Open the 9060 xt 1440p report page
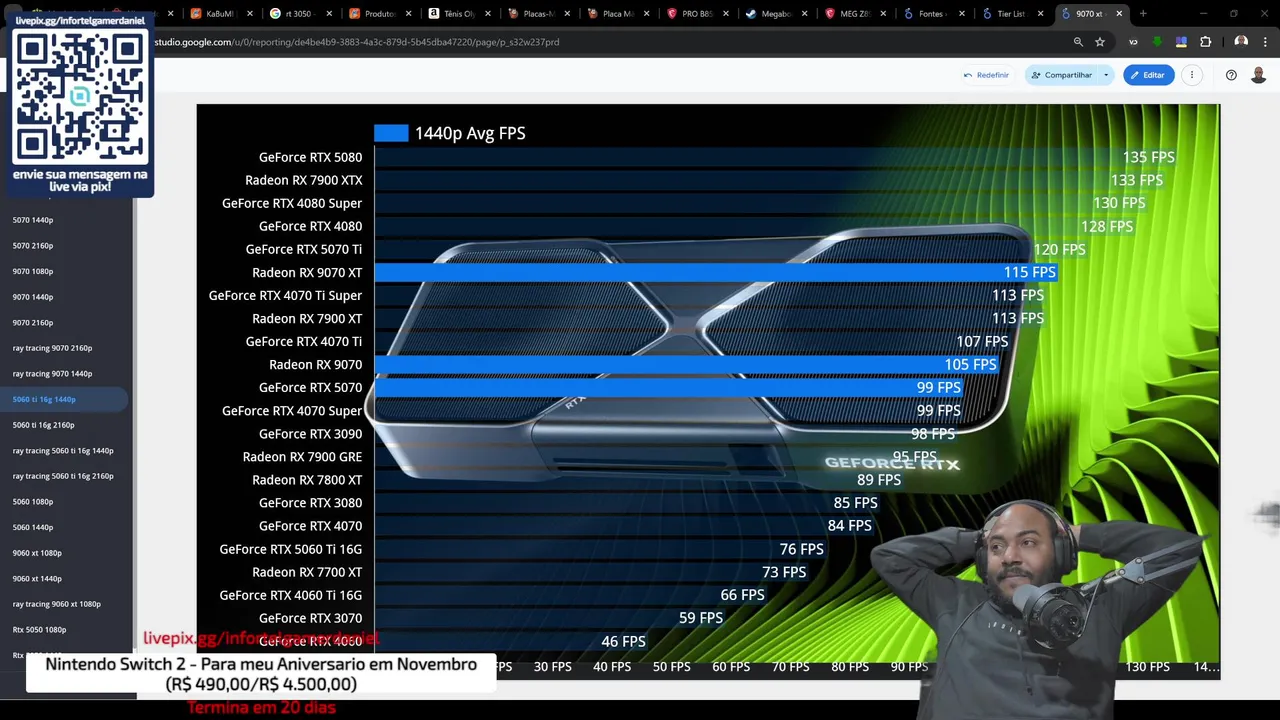This screenshot has width=1280, height=720. 37,579
